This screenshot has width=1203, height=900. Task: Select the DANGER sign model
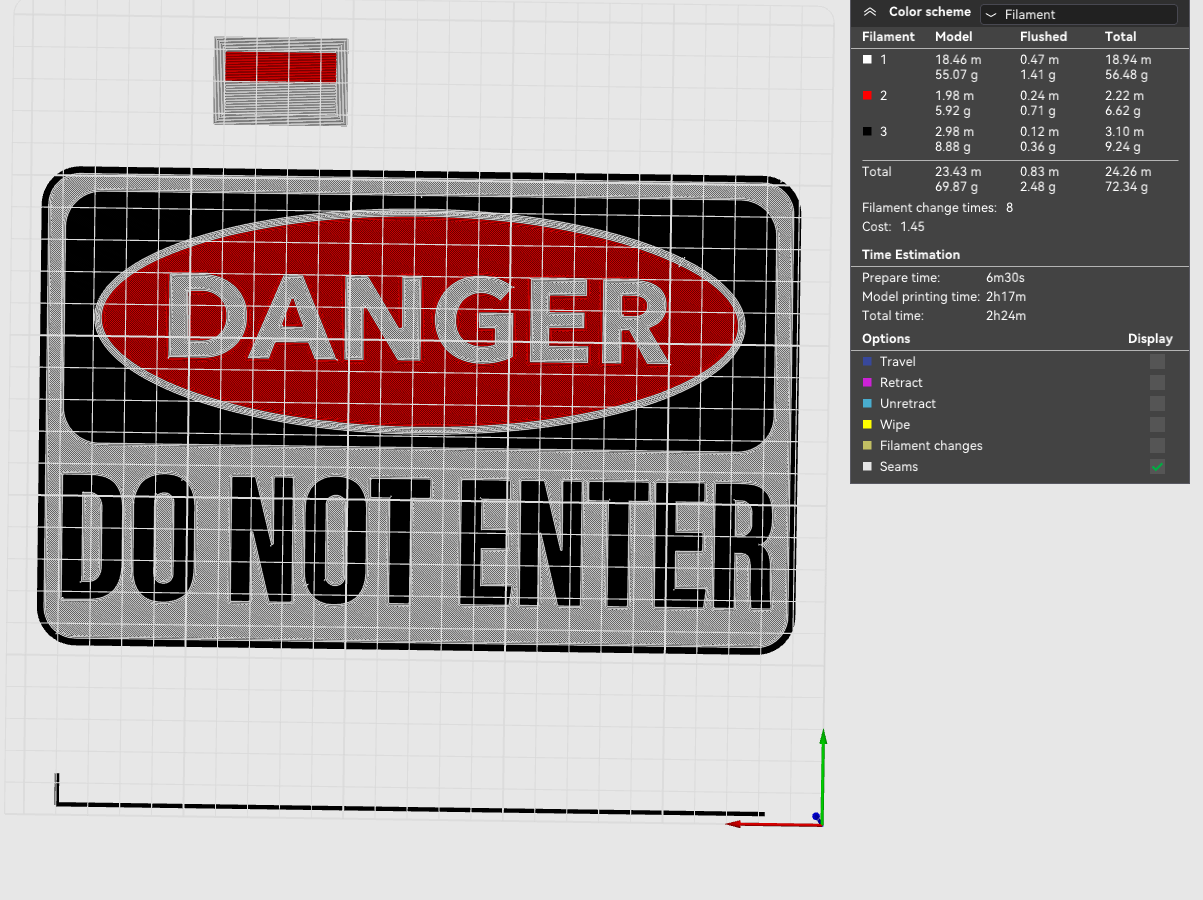420,410
